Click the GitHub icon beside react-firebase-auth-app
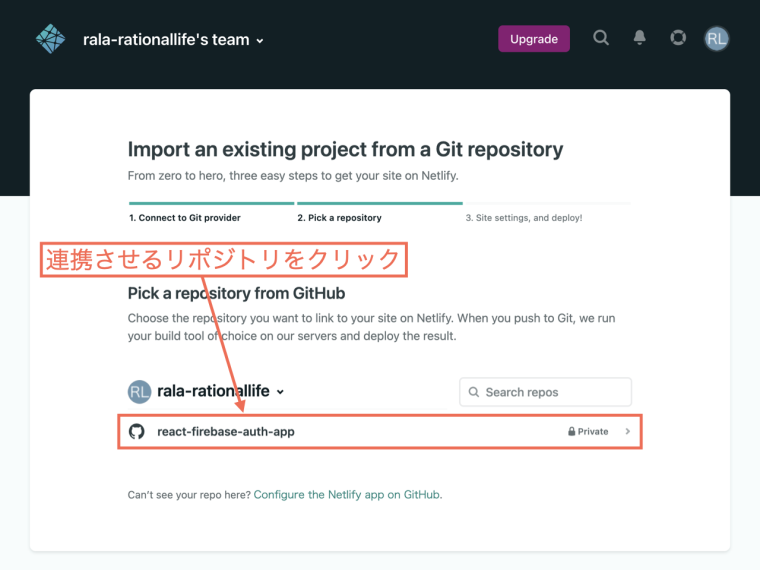Viewport: 760px width, 570px height. 137,431
